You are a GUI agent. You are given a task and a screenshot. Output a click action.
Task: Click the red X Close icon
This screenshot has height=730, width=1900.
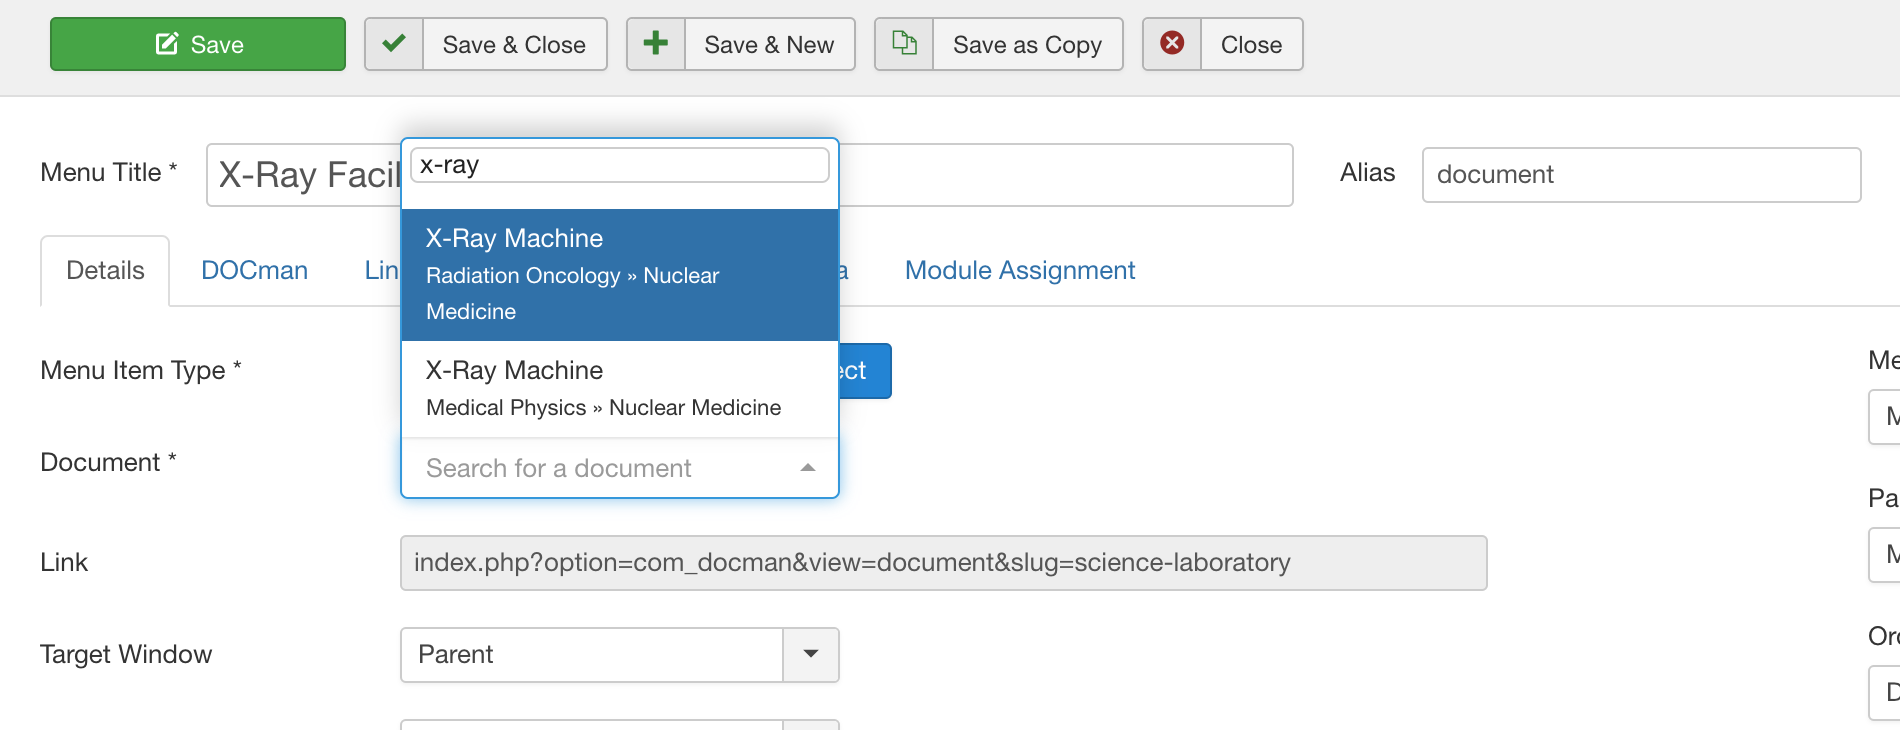tap(1172, 44)
